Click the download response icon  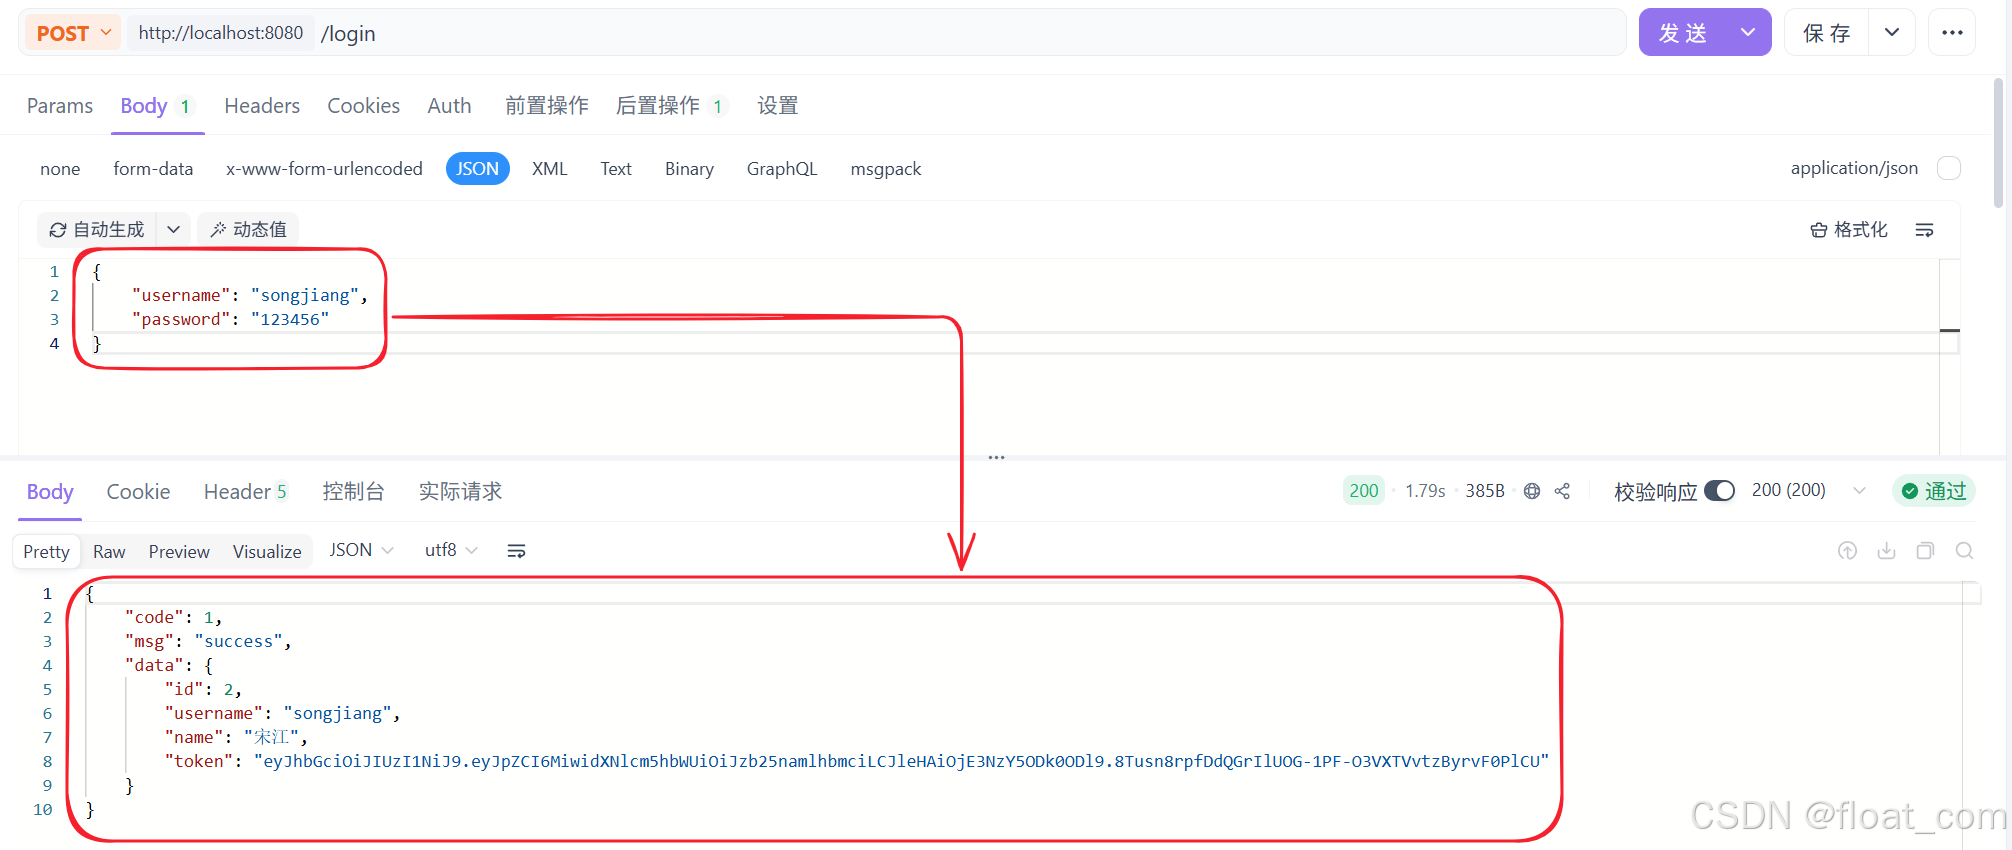point(1886,551)
